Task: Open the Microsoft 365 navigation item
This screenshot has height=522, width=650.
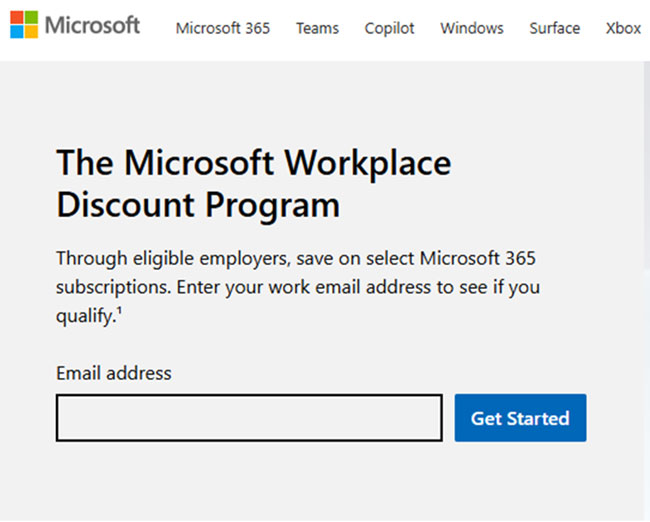Action: (222, 28)
